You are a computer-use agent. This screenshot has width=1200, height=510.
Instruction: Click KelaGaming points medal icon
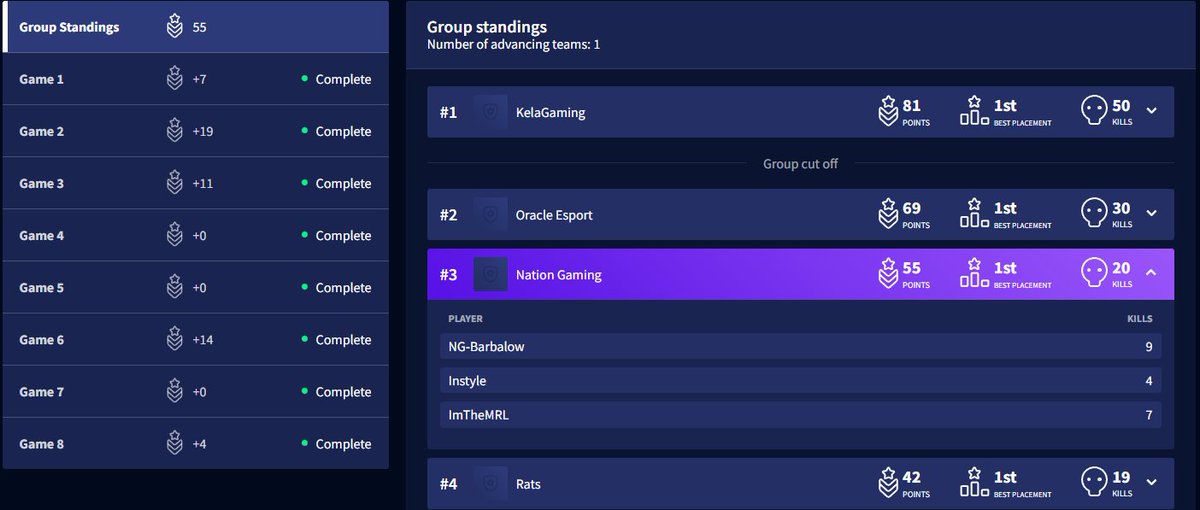887,111
